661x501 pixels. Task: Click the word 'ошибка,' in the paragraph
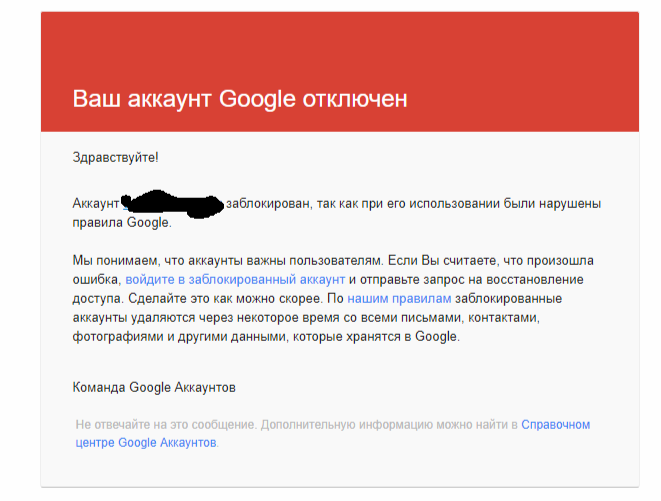97,279
